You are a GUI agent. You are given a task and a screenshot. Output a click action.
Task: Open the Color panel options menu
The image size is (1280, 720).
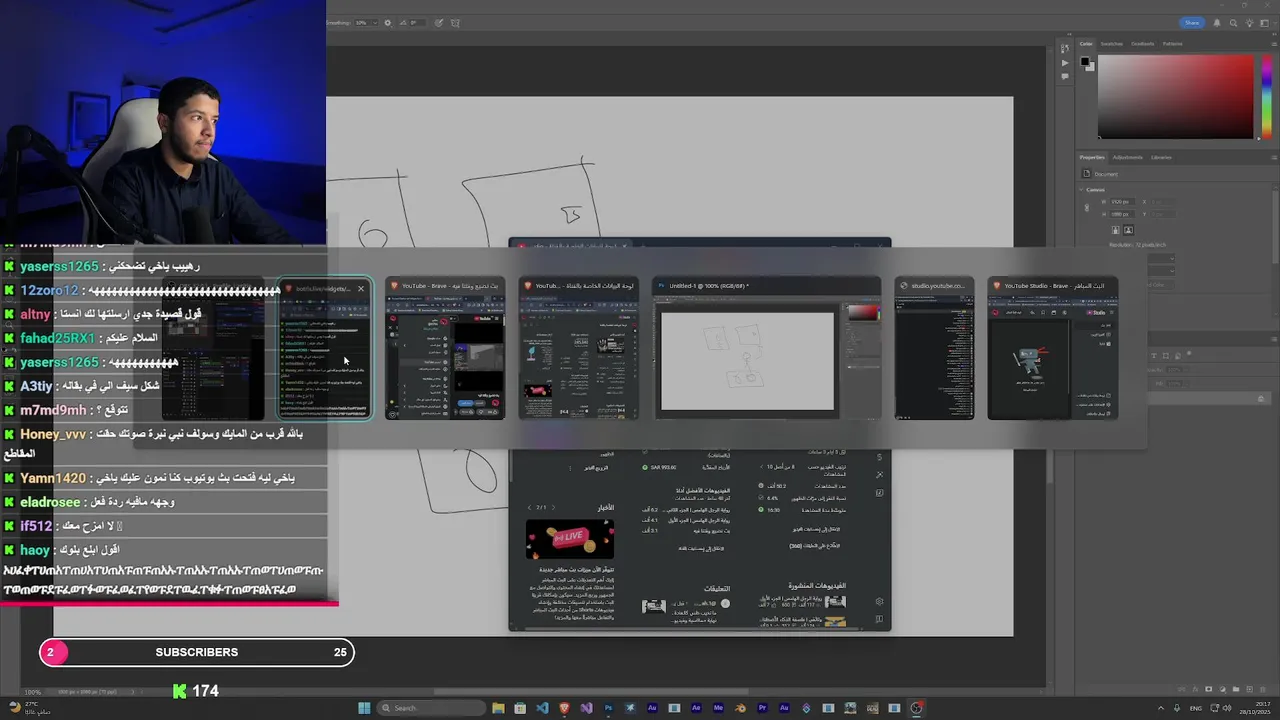[x=1274, y=44]
